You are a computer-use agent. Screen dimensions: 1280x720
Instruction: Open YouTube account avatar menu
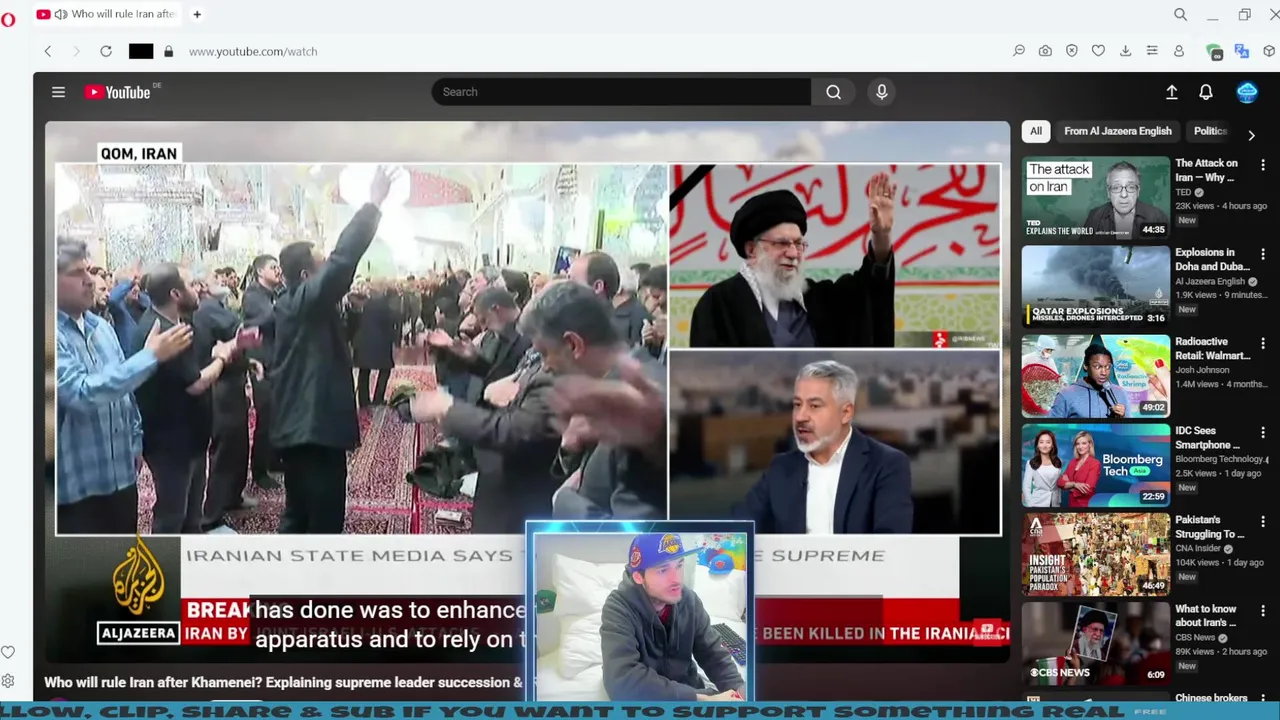1247,92
